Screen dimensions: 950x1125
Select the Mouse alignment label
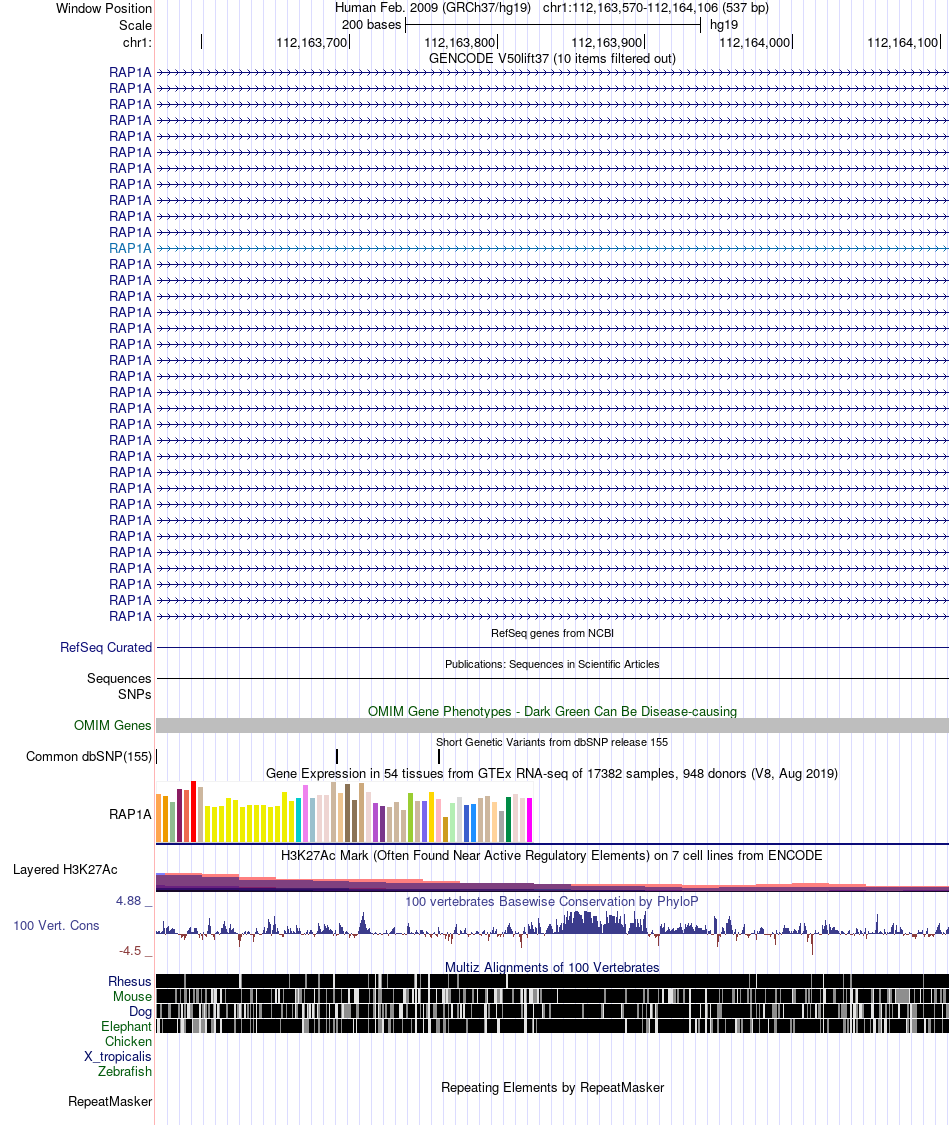[x=133, y=997]
